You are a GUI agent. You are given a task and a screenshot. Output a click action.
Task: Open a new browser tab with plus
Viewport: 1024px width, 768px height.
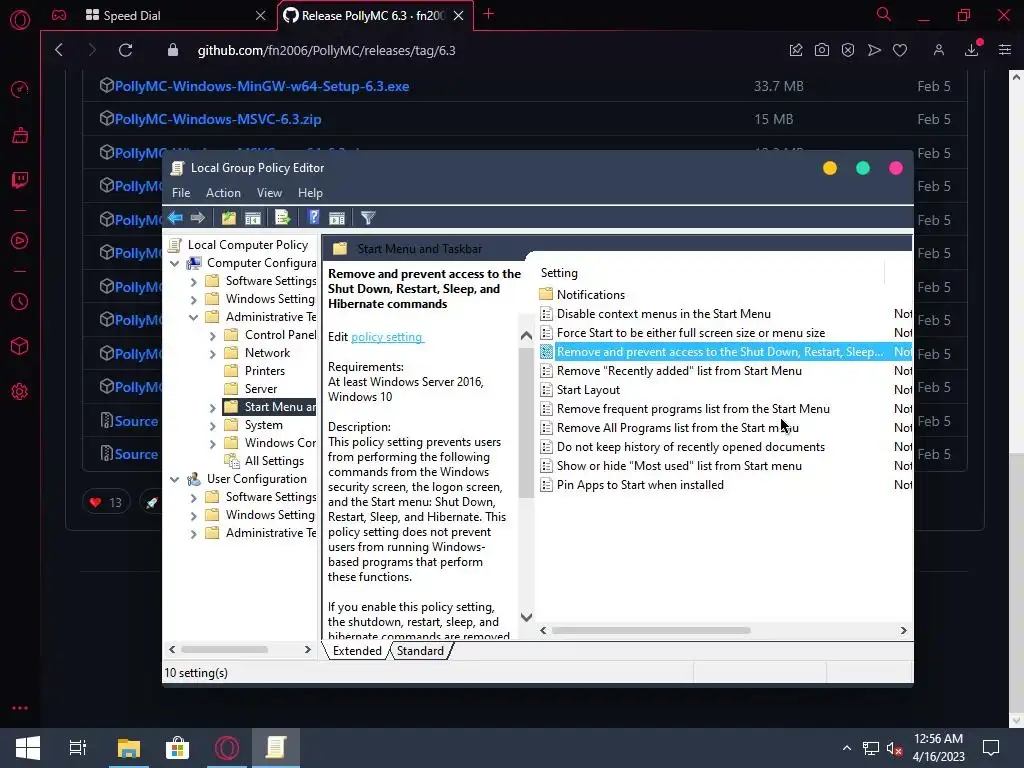(488, 14)
